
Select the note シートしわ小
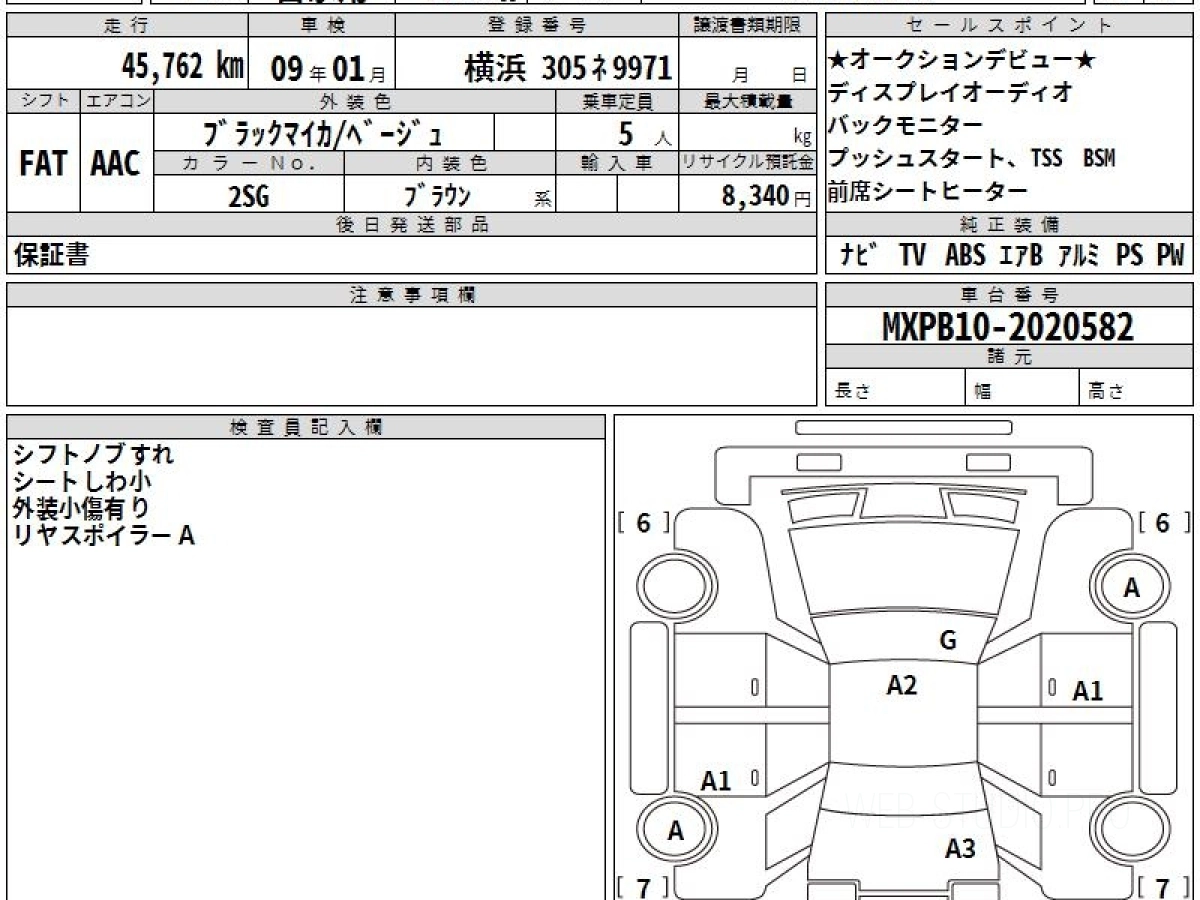83,481
